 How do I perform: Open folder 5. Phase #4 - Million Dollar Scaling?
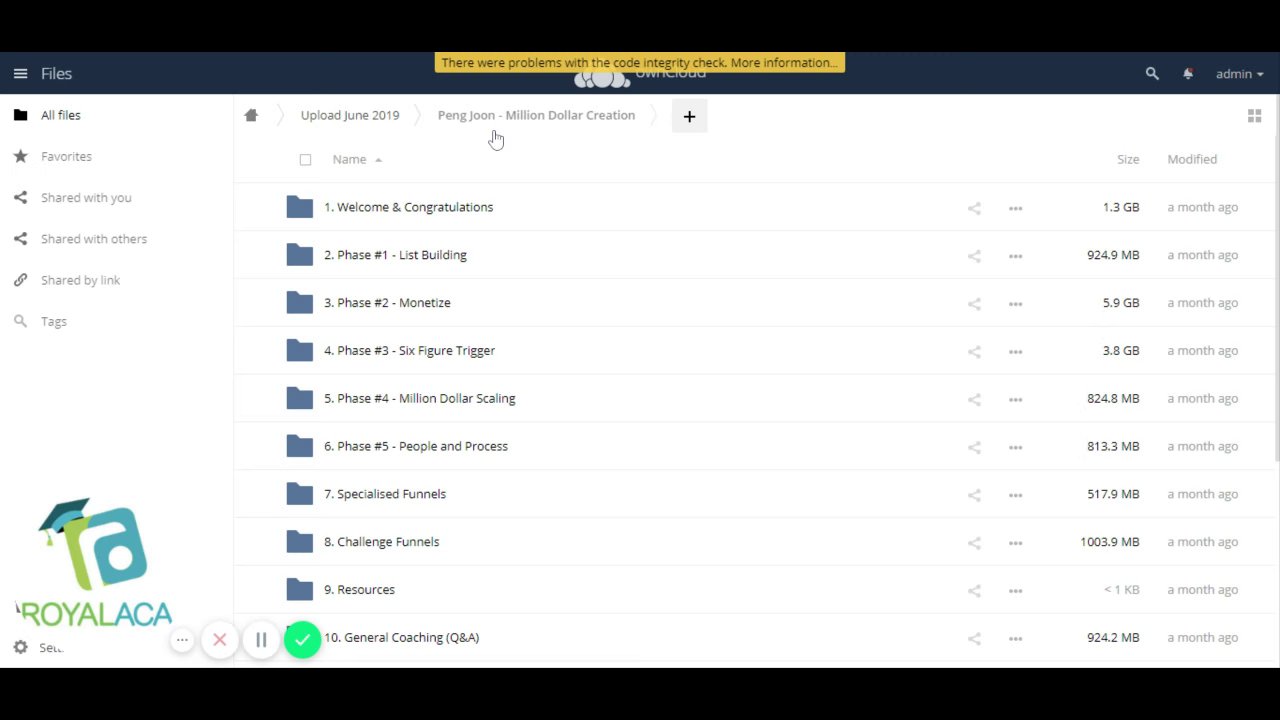tap(419, 398)
